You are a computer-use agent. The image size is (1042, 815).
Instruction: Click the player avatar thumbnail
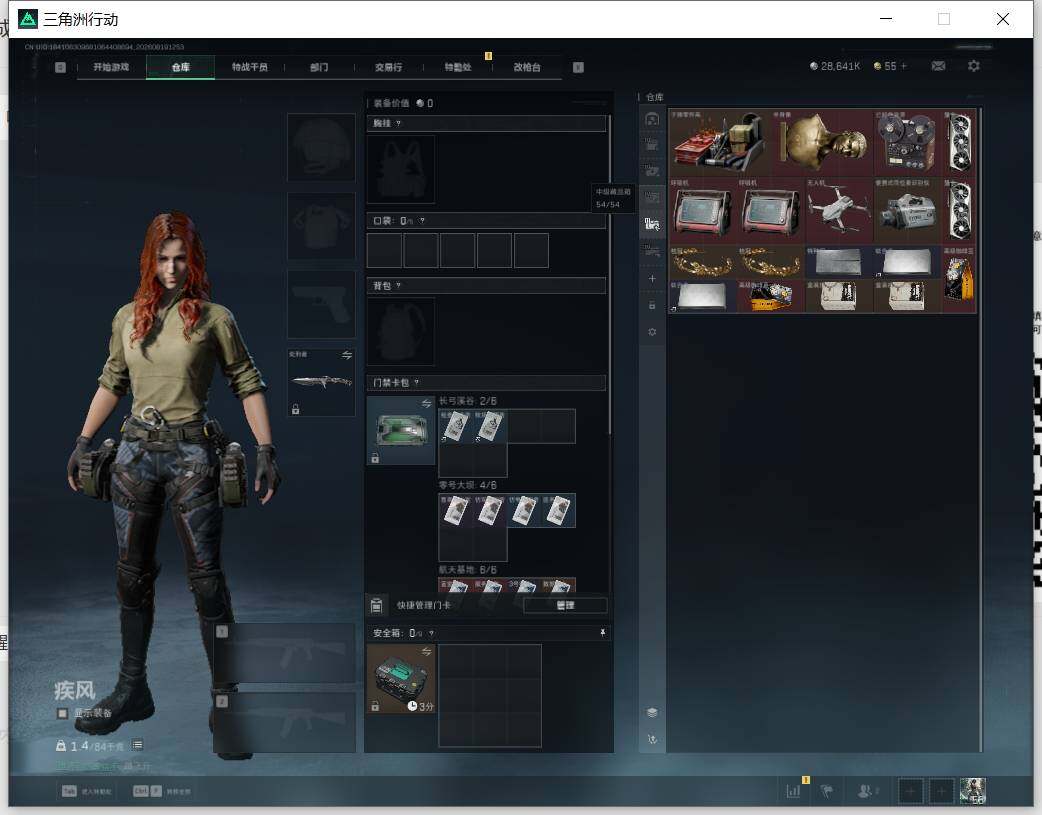pyautogui.click(x=973, y=791)
